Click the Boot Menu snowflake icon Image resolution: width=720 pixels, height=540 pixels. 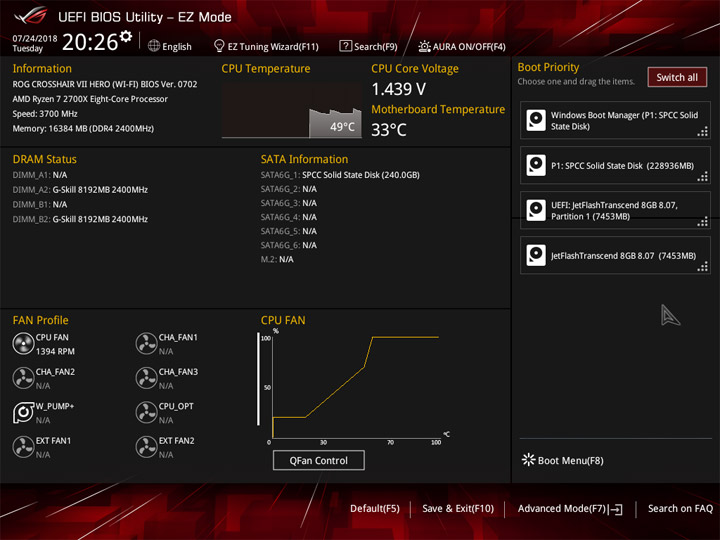pos(529,460)
